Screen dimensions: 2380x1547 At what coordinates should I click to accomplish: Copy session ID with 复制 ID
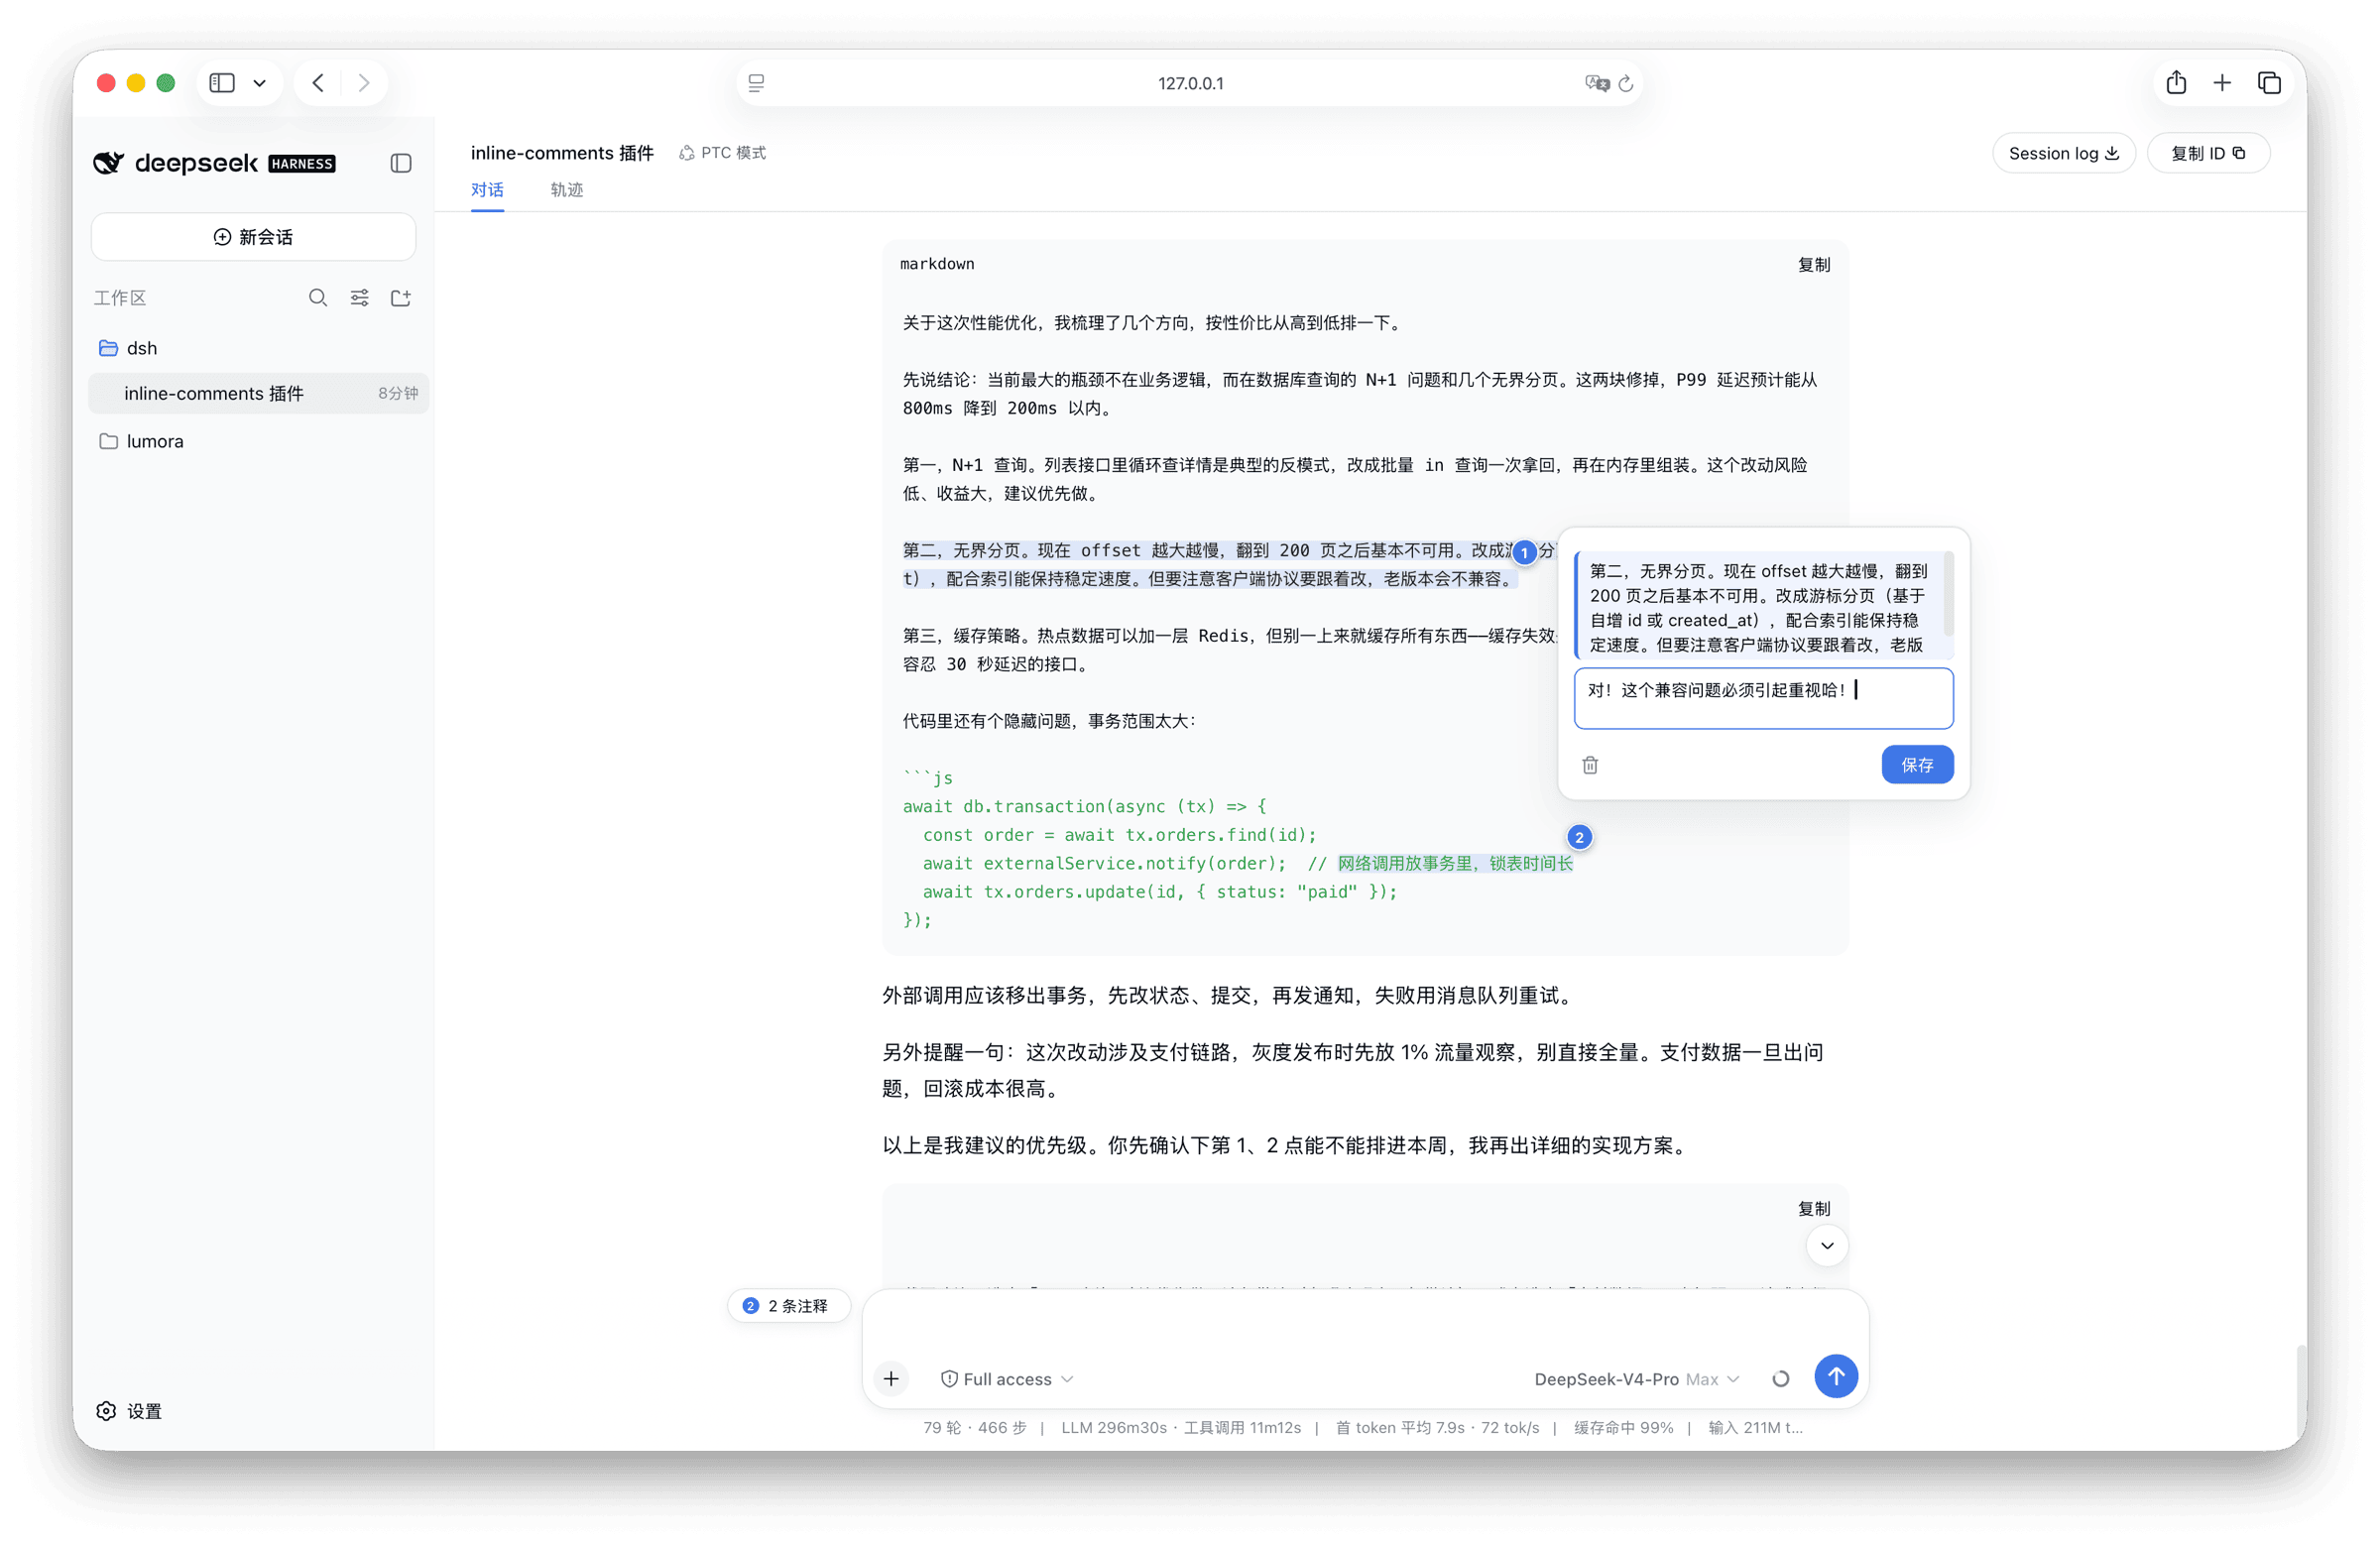tap(2208, 153)
